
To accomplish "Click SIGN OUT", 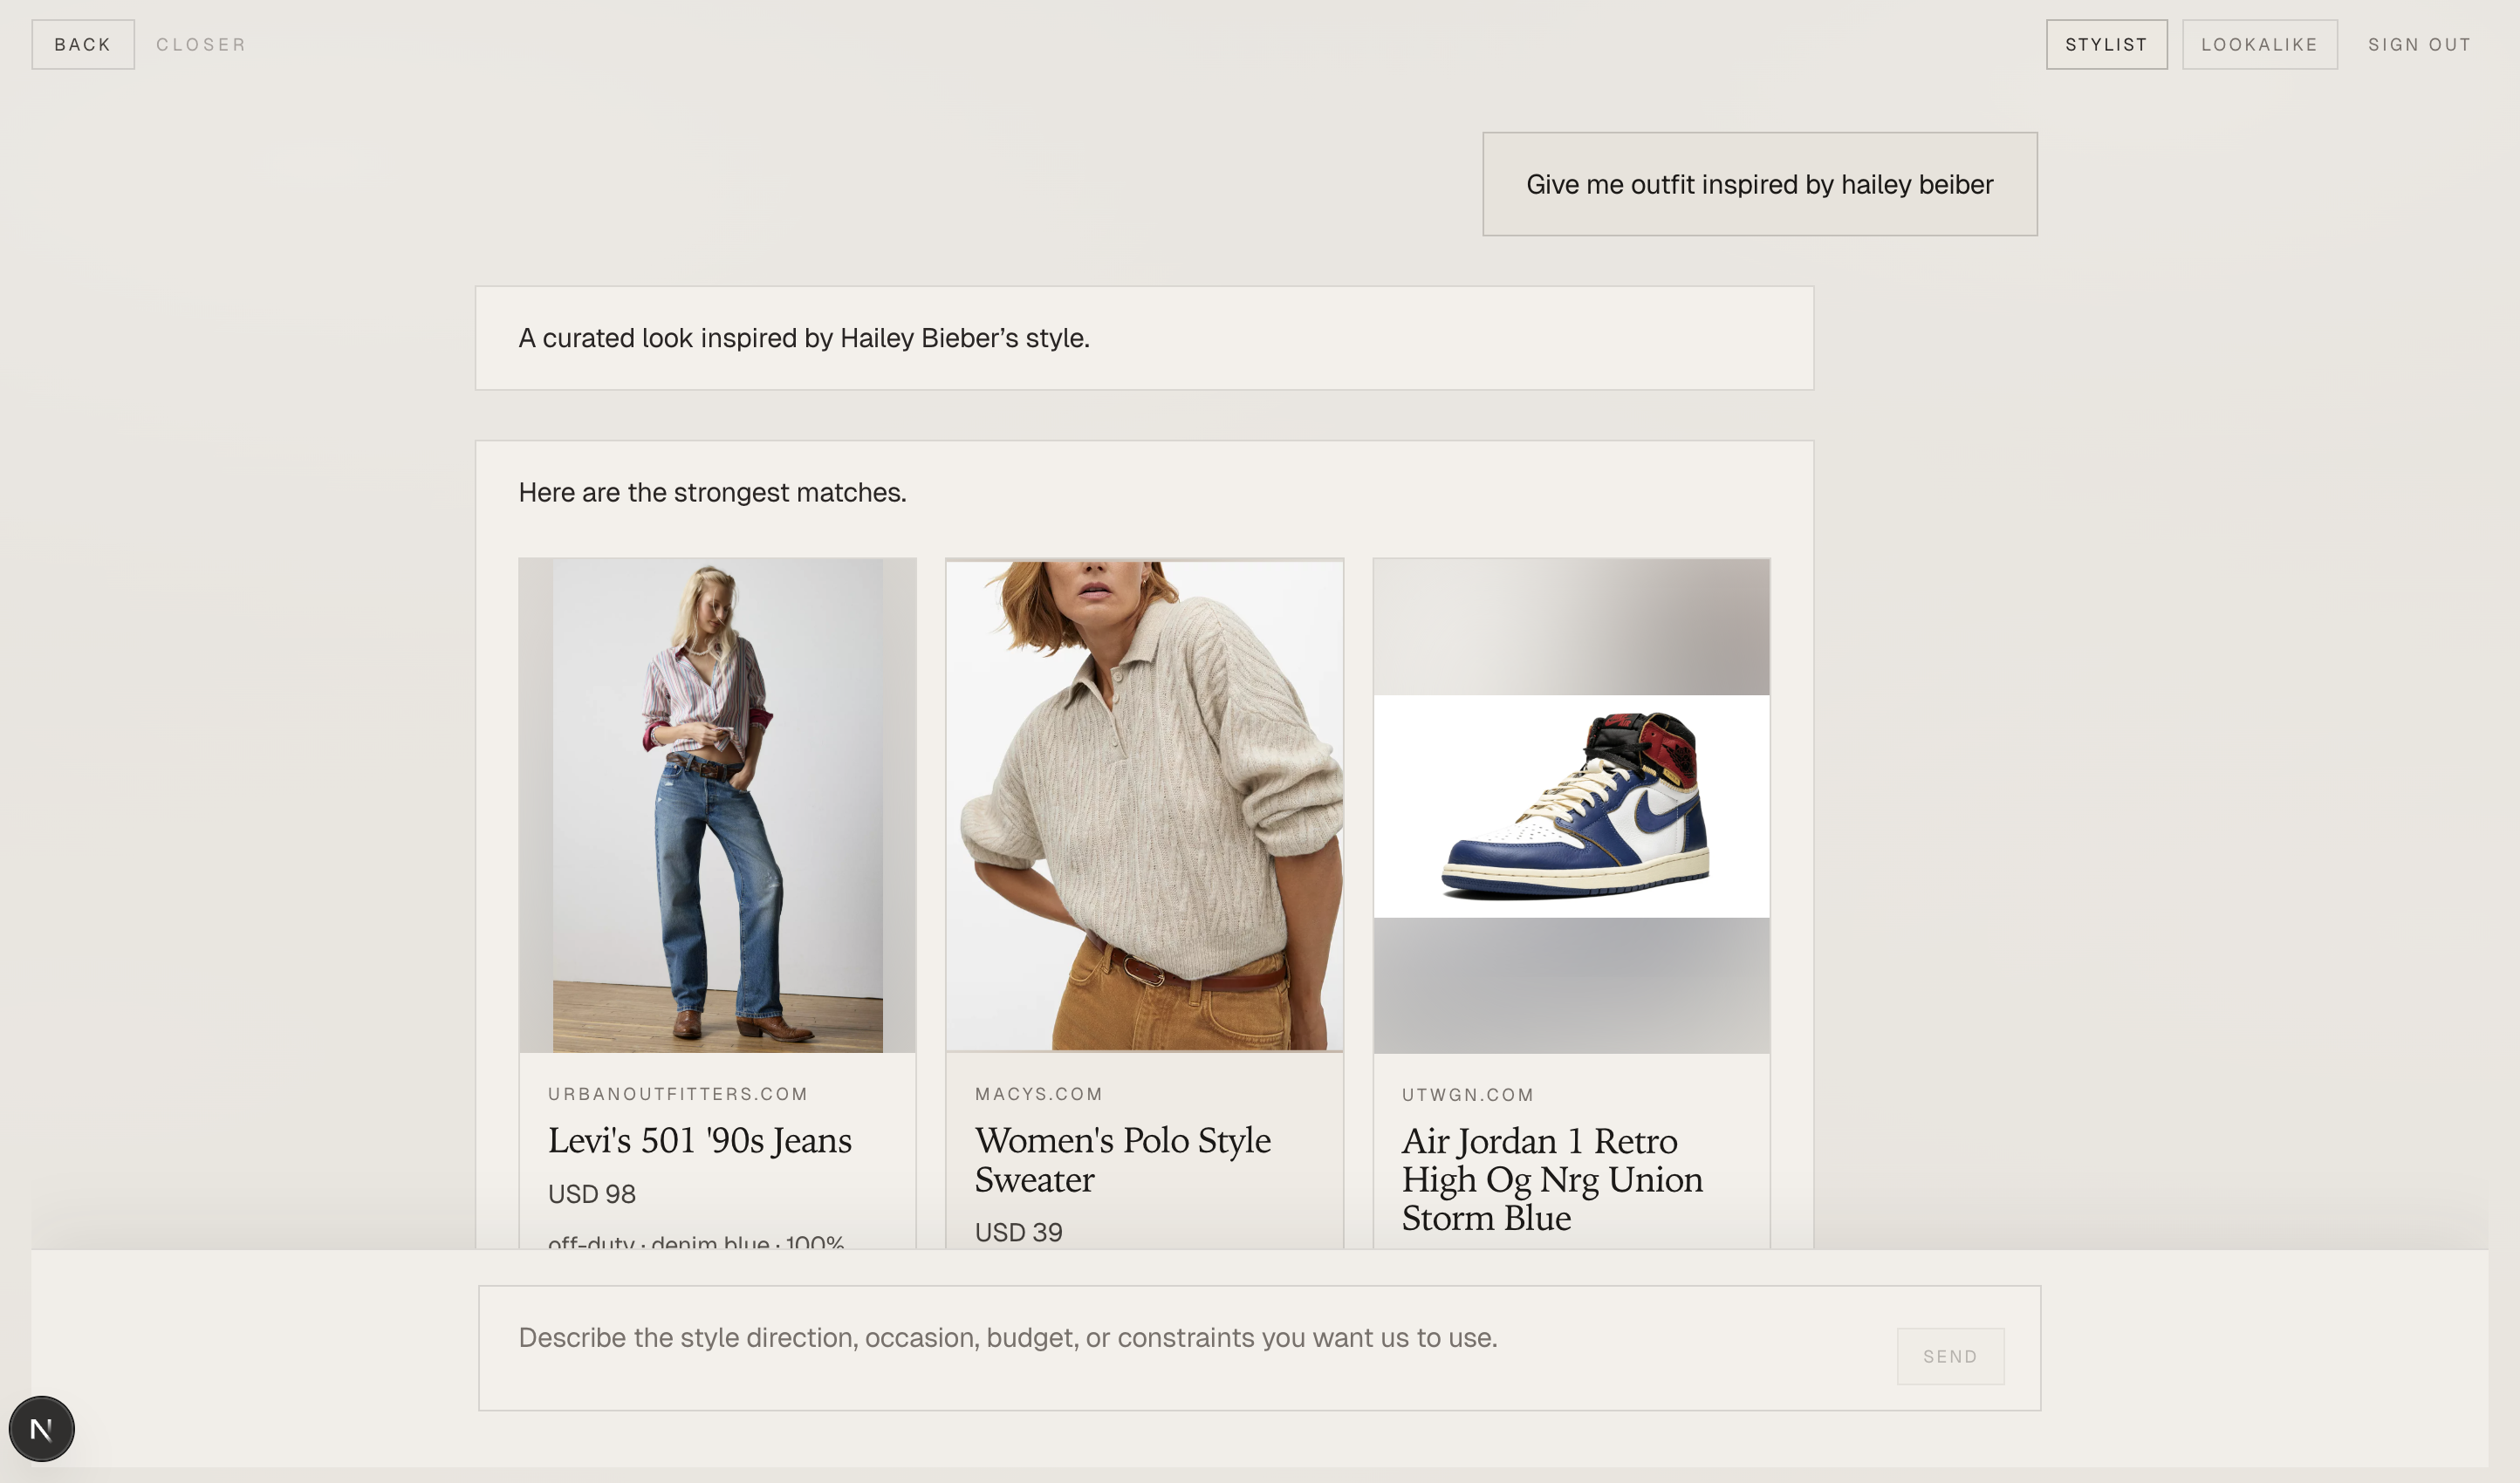I will point(2419,45).
